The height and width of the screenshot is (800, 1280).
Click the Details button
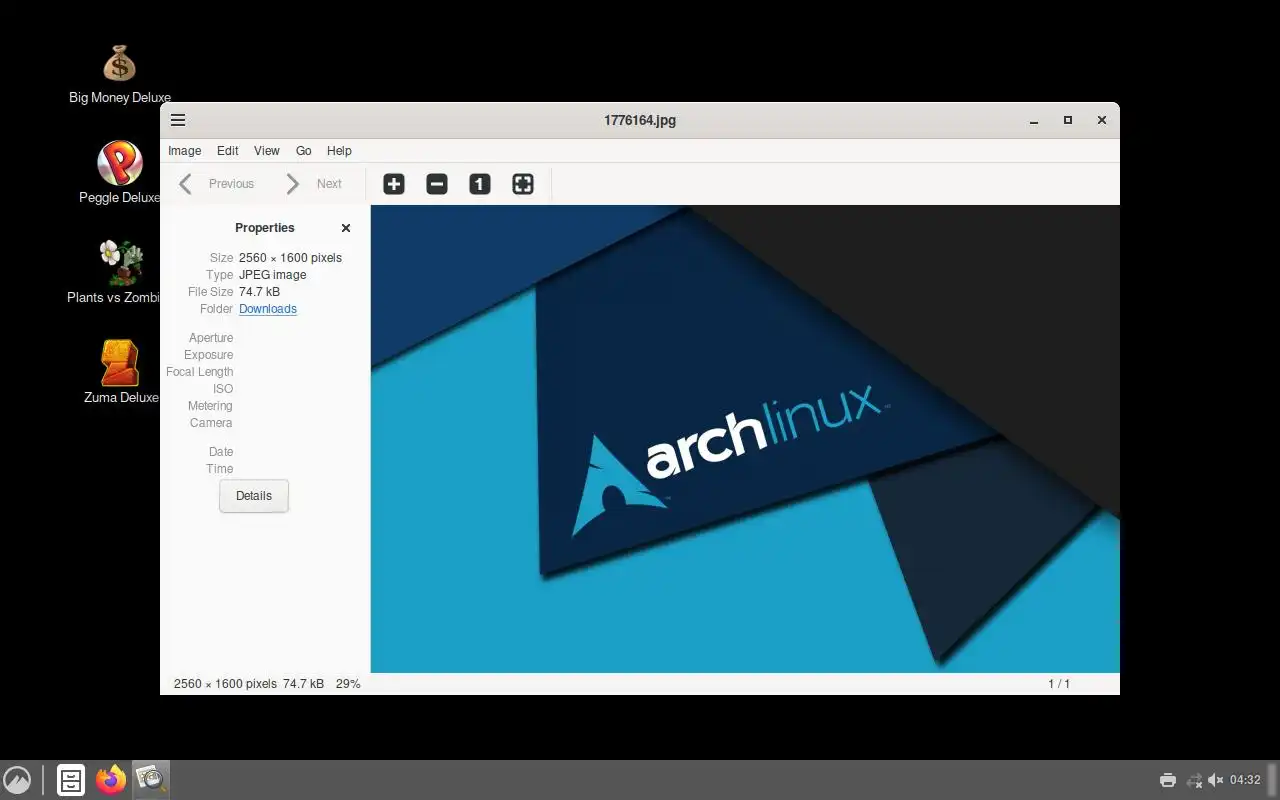click(x=254, y=496)
